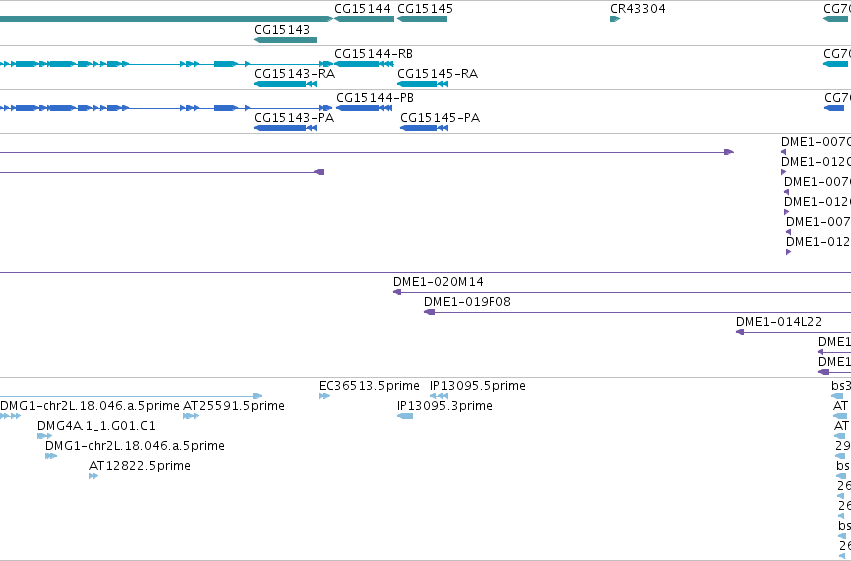Viewport: 851px width, 561px height.
Task: Click the CG15144-RB transcript glyph
Action: [x=364, y=64]
